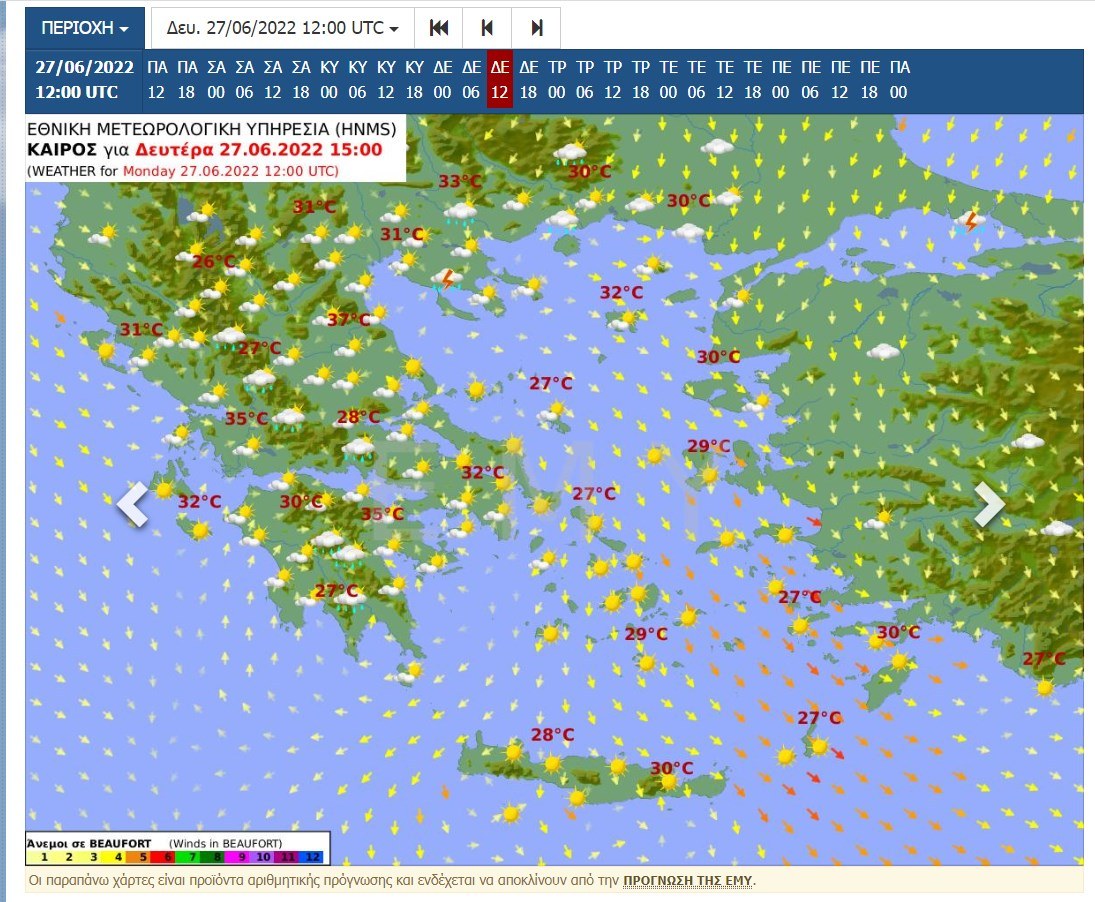The width and height of the screenshot is (1095, 902).
Task: Advance to the next forecast step
Action: 537,28
